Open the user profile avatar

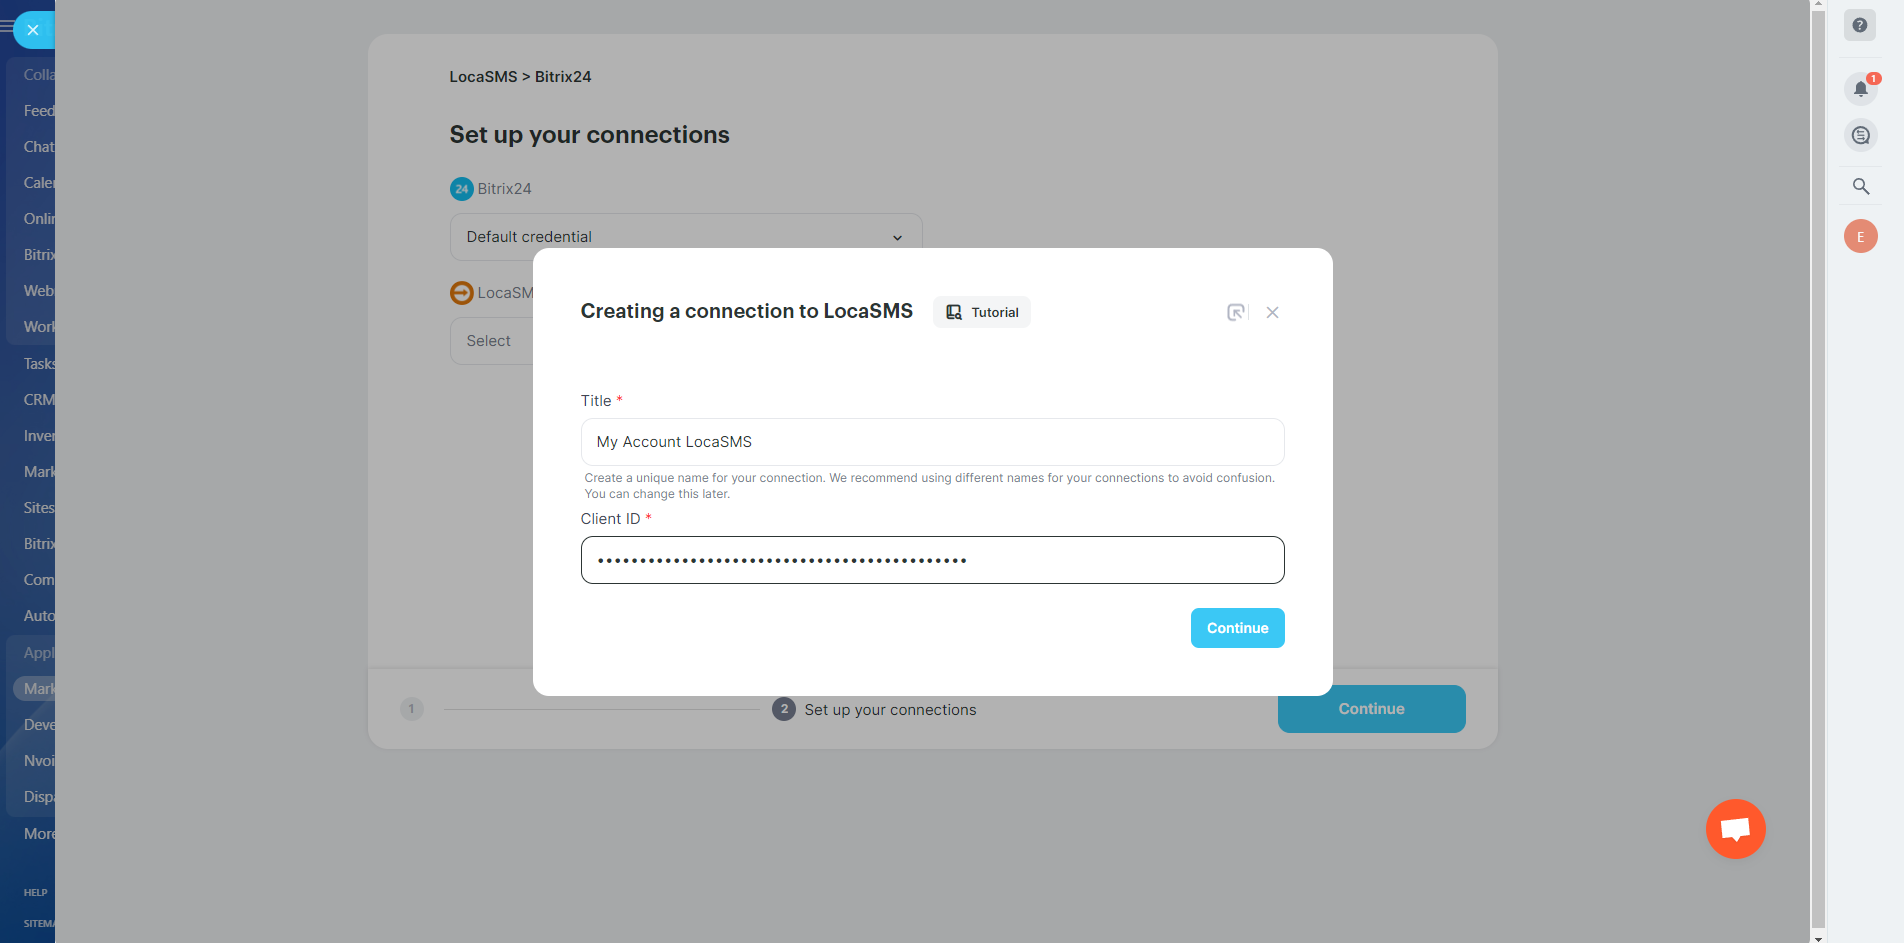click(1860, 237)
